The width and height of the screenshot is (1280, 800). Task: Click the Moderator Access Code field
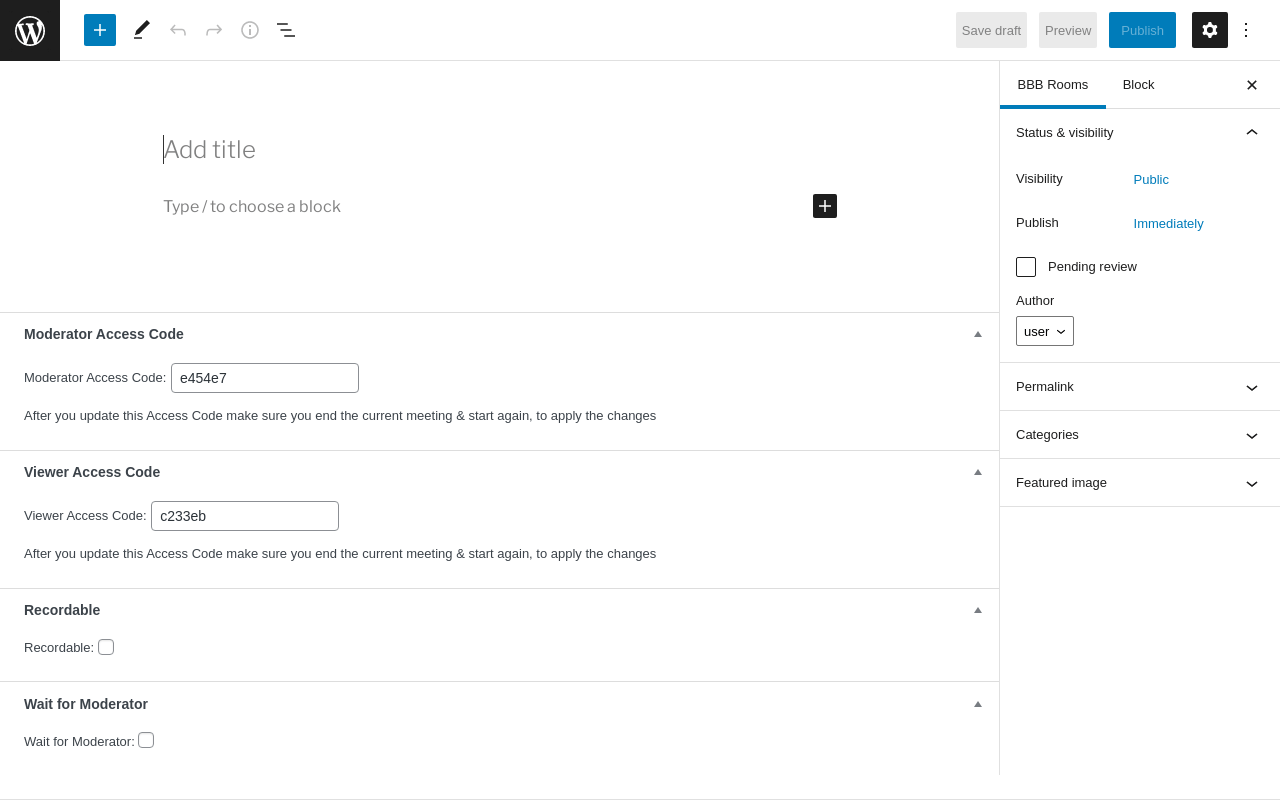click(265, 378)
